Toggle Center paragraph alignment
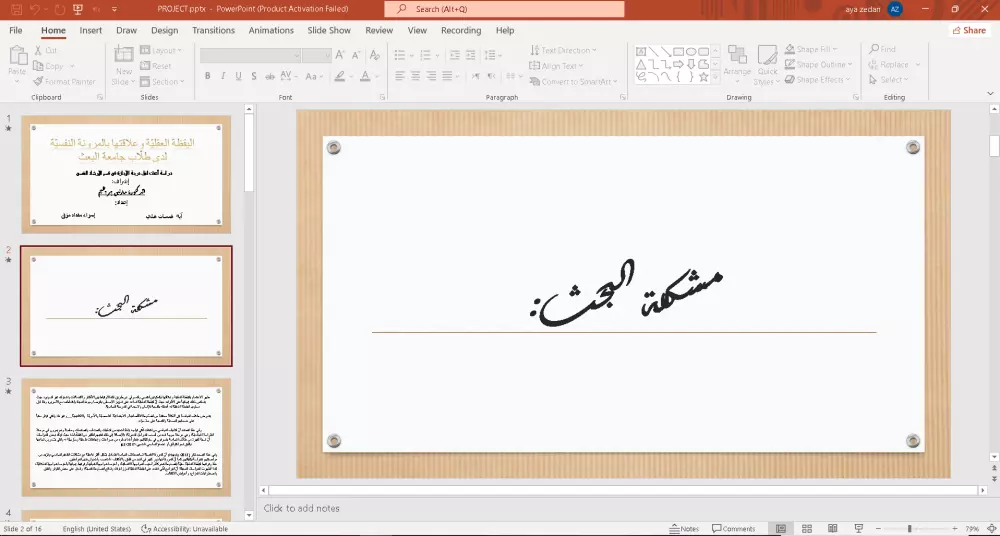The image size is (1000, 536). [415, 76]
